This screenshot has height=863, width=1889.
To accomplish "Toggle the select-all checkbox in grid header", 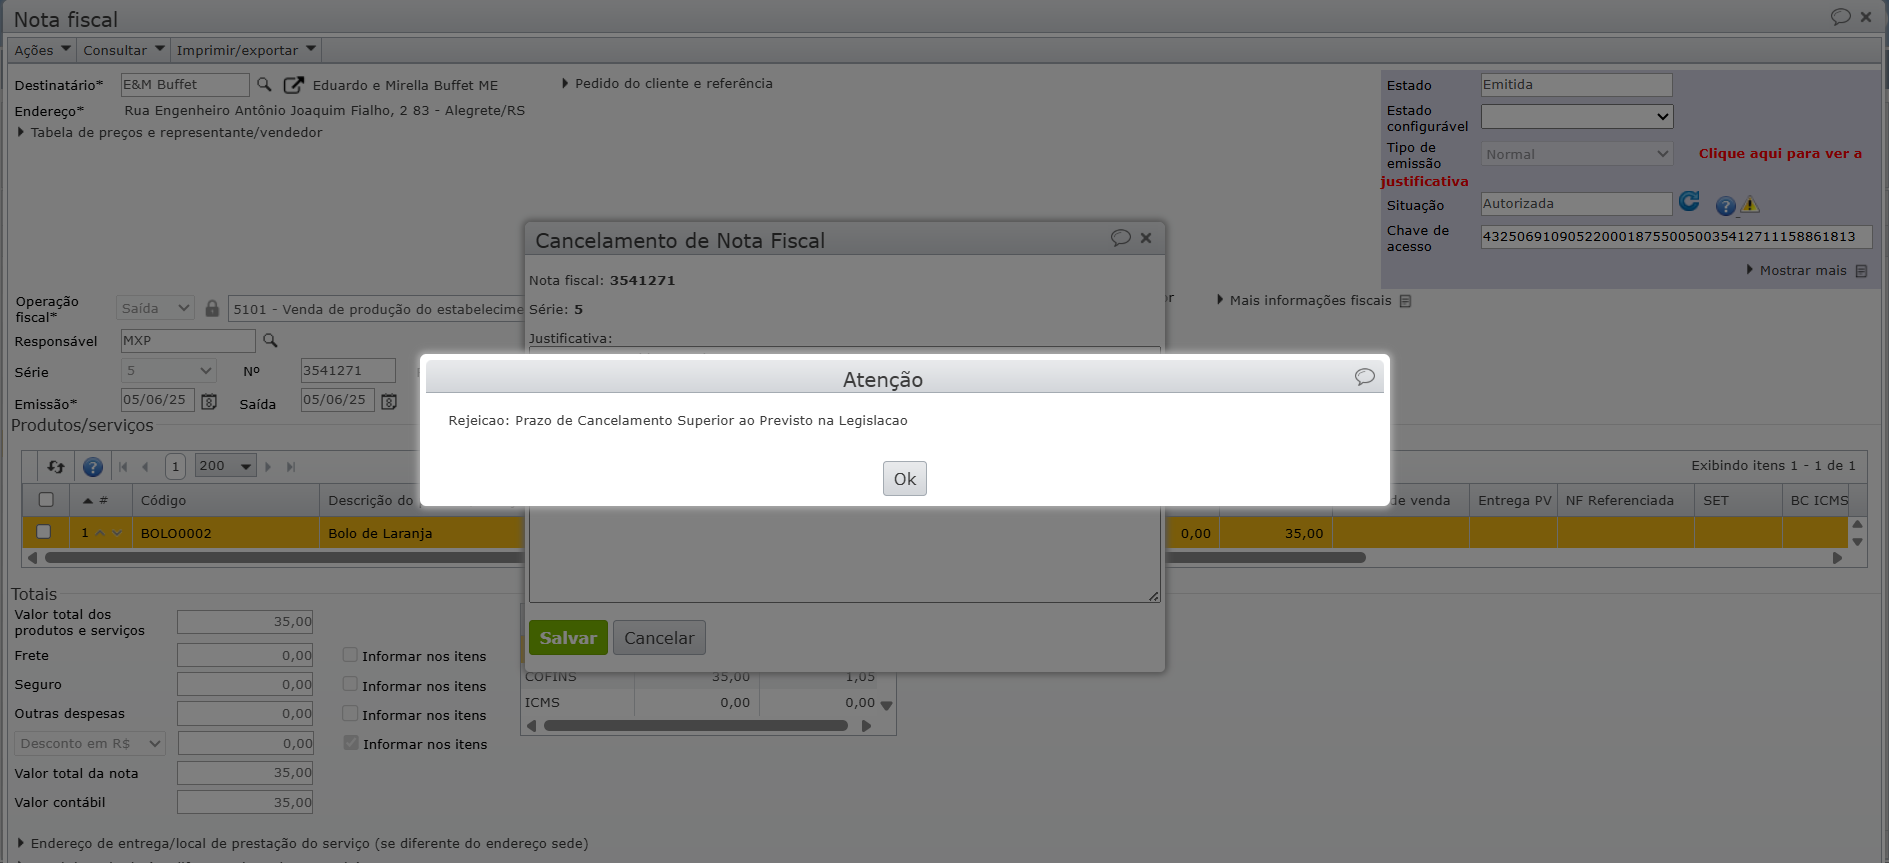I will (46, 500).
